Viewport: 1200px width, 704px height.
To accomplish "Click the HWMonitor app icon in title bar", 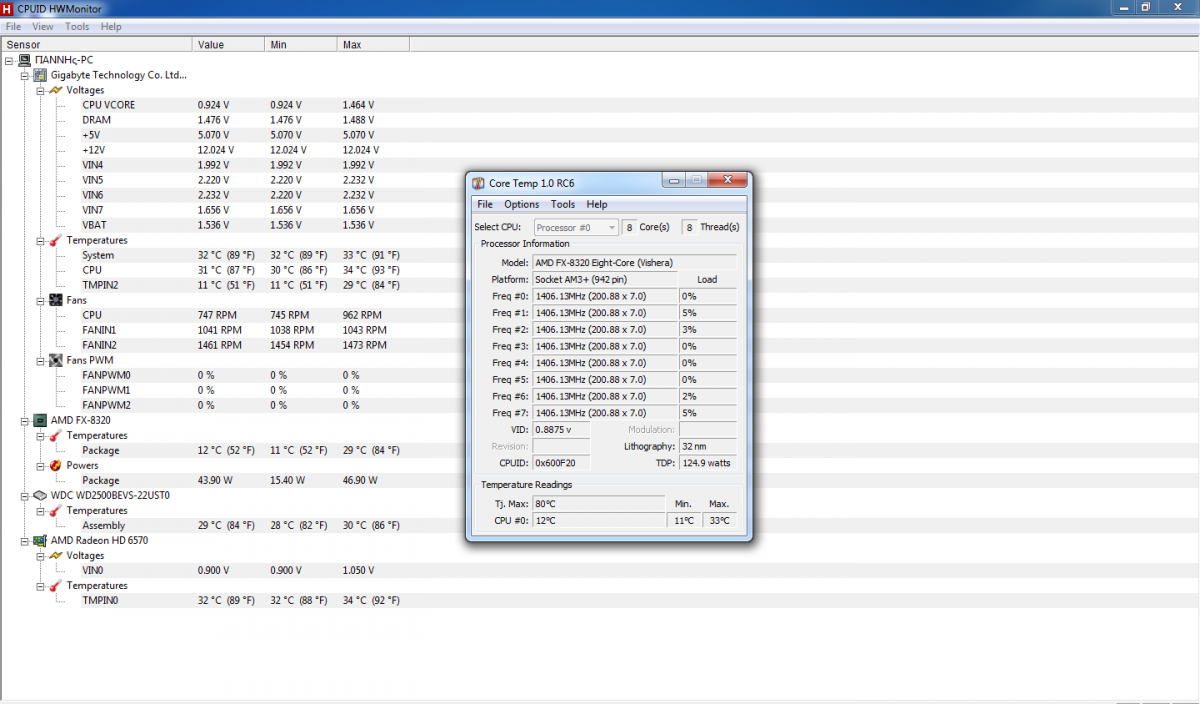I will click(x=9, y=9).
